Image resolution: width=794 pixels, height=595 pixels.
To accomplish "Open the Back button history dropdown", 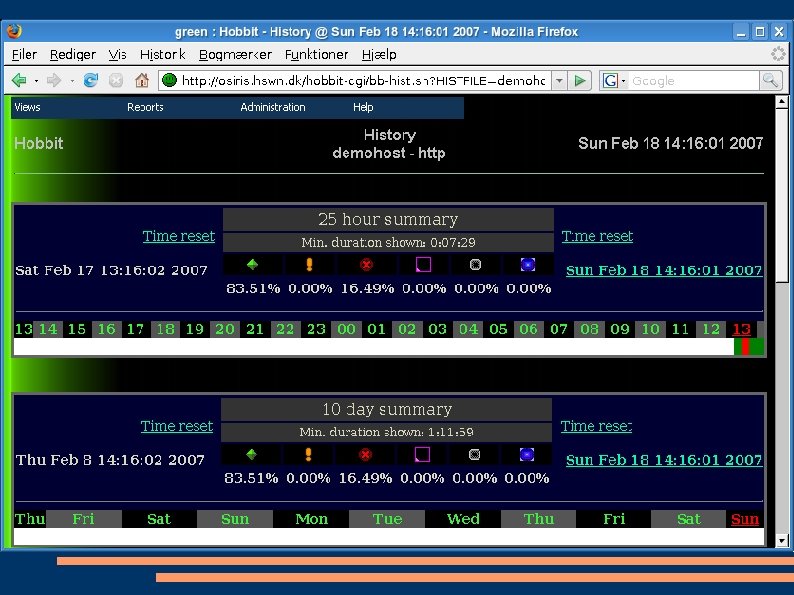I will pyautogui.click(x=36, y=81).
